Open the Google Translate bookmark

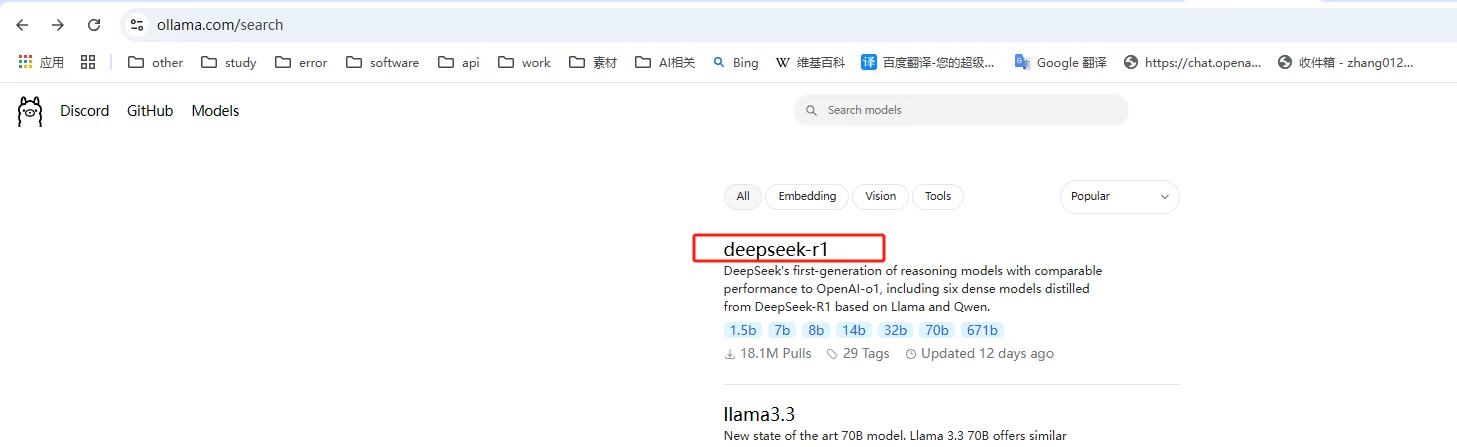1060,62
